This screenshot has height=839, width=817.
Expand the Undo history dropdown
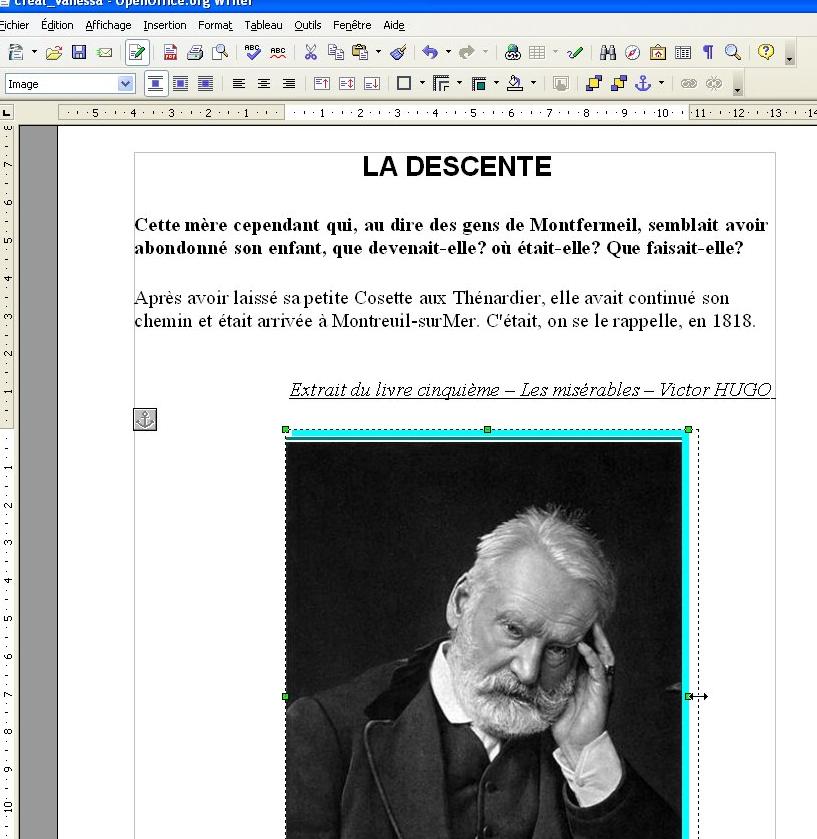click(x=448, y=52)
